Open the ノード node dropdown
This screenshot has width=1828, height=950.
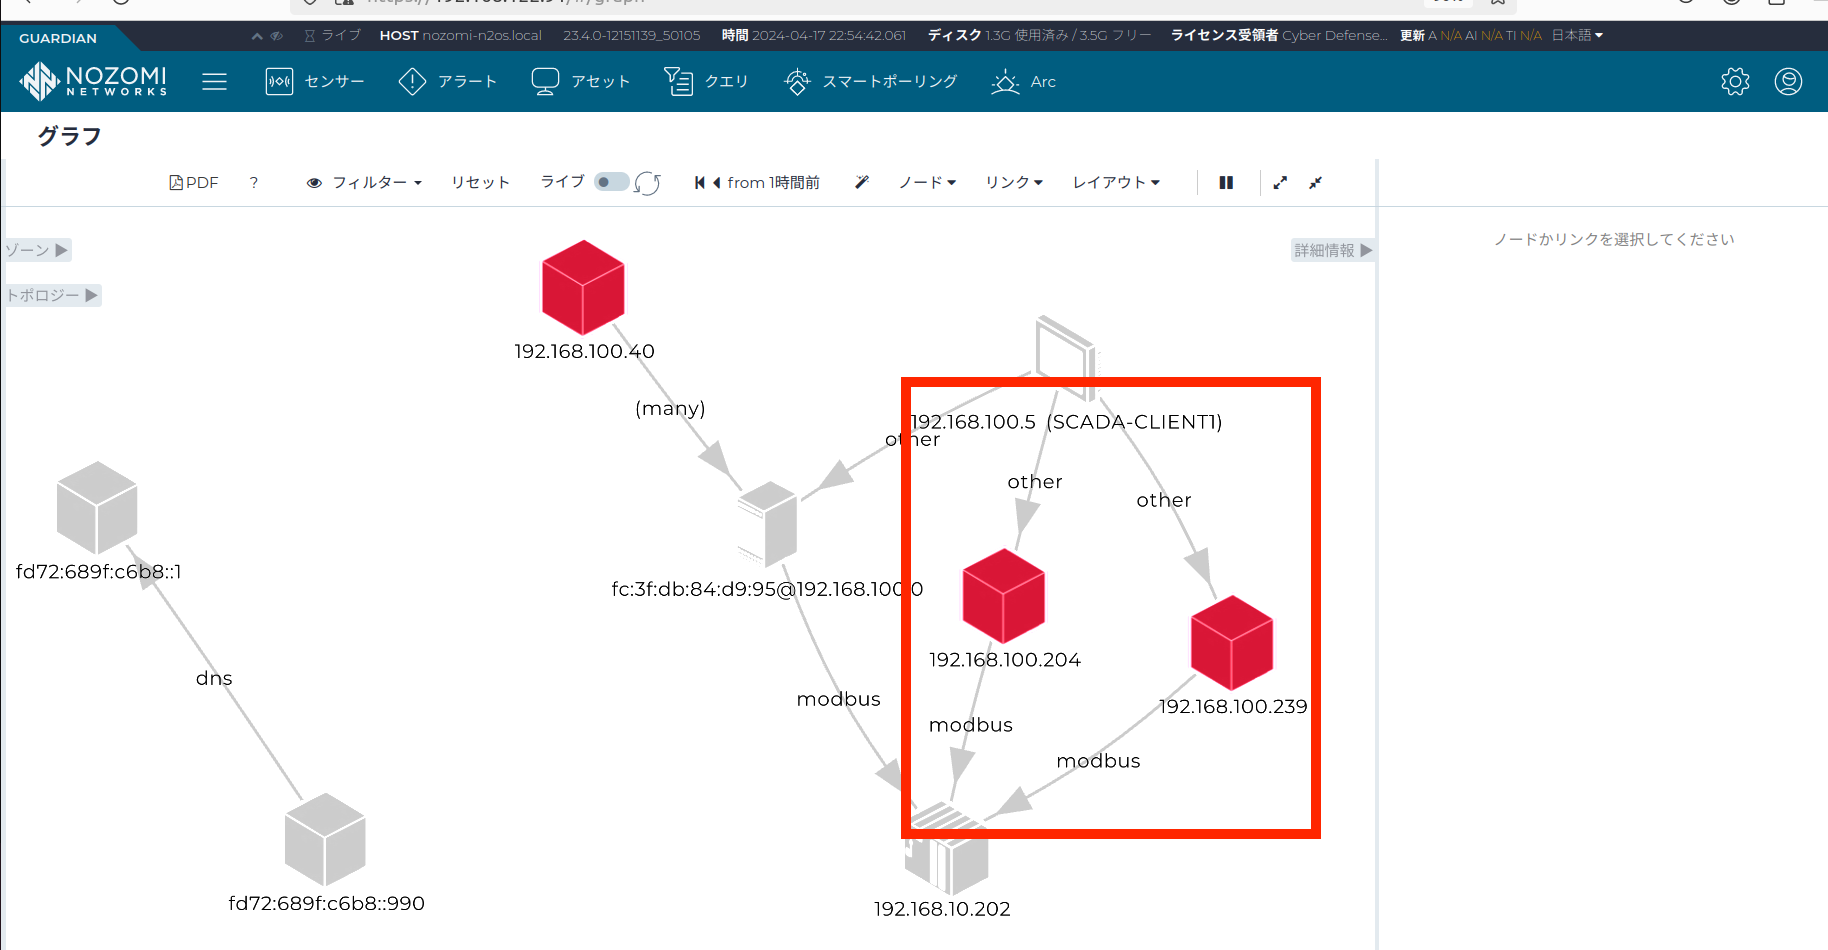[x=927, y=182]
